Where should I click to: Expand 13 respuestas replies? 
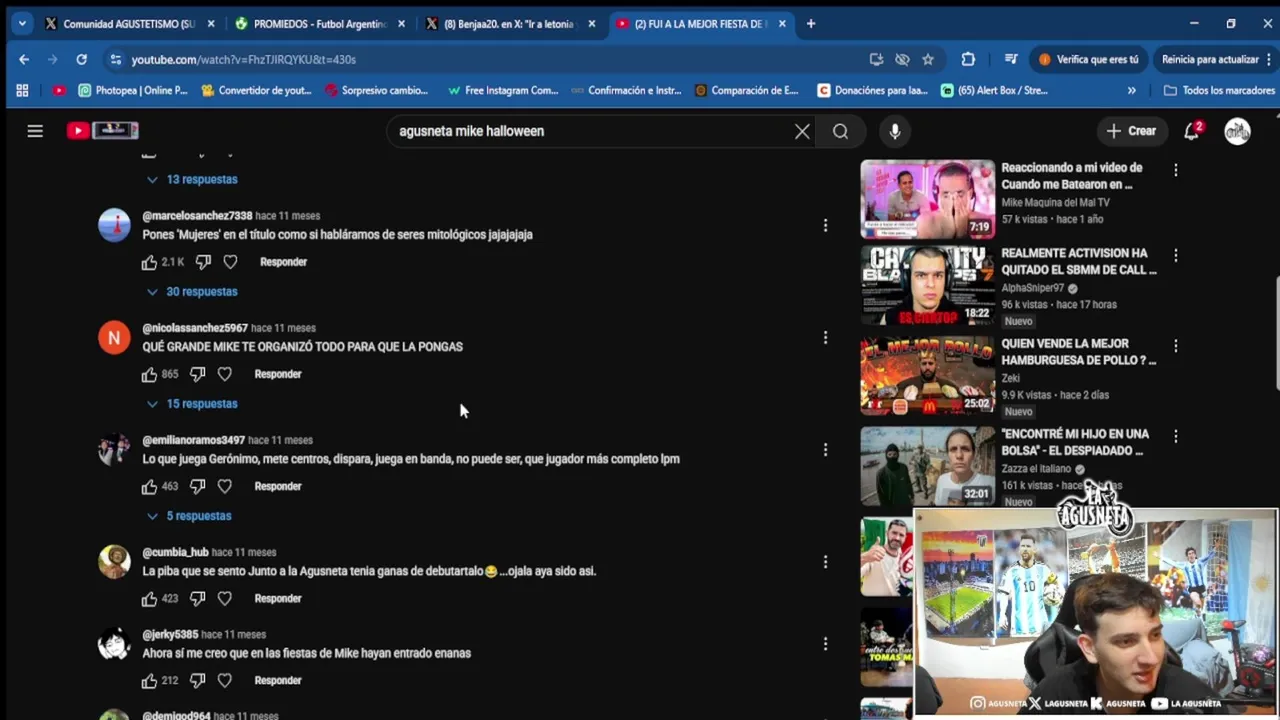click(x=192, y=179)
